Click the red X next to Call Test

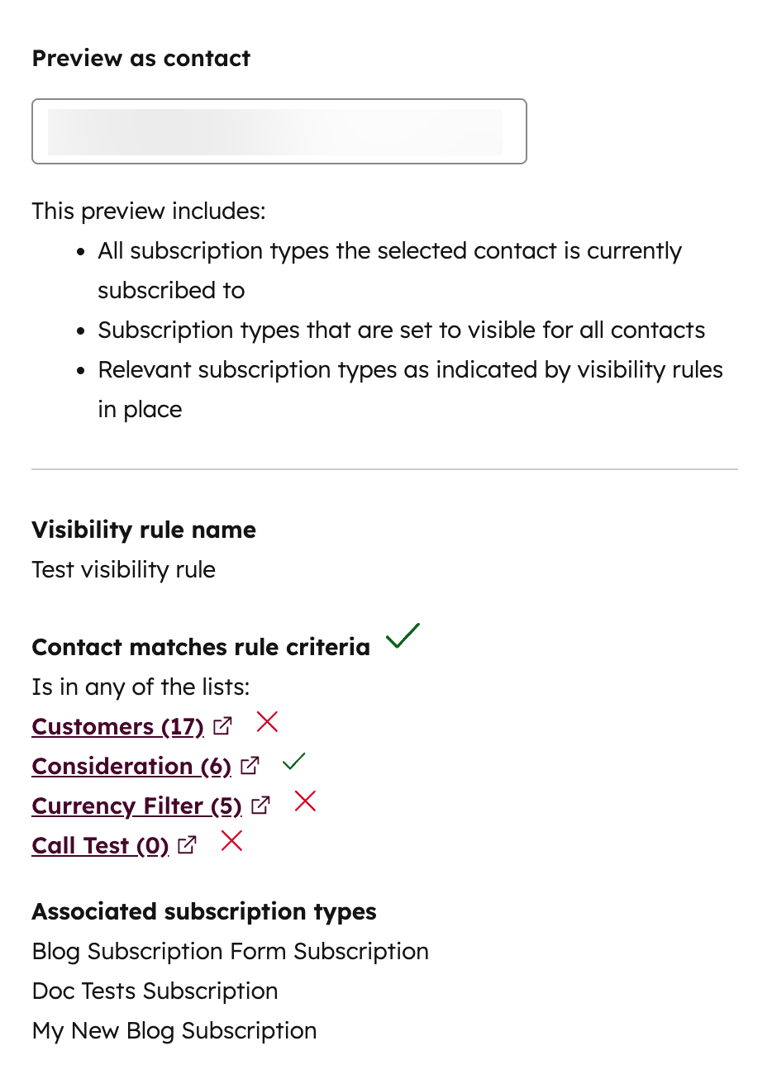point(231,841)
